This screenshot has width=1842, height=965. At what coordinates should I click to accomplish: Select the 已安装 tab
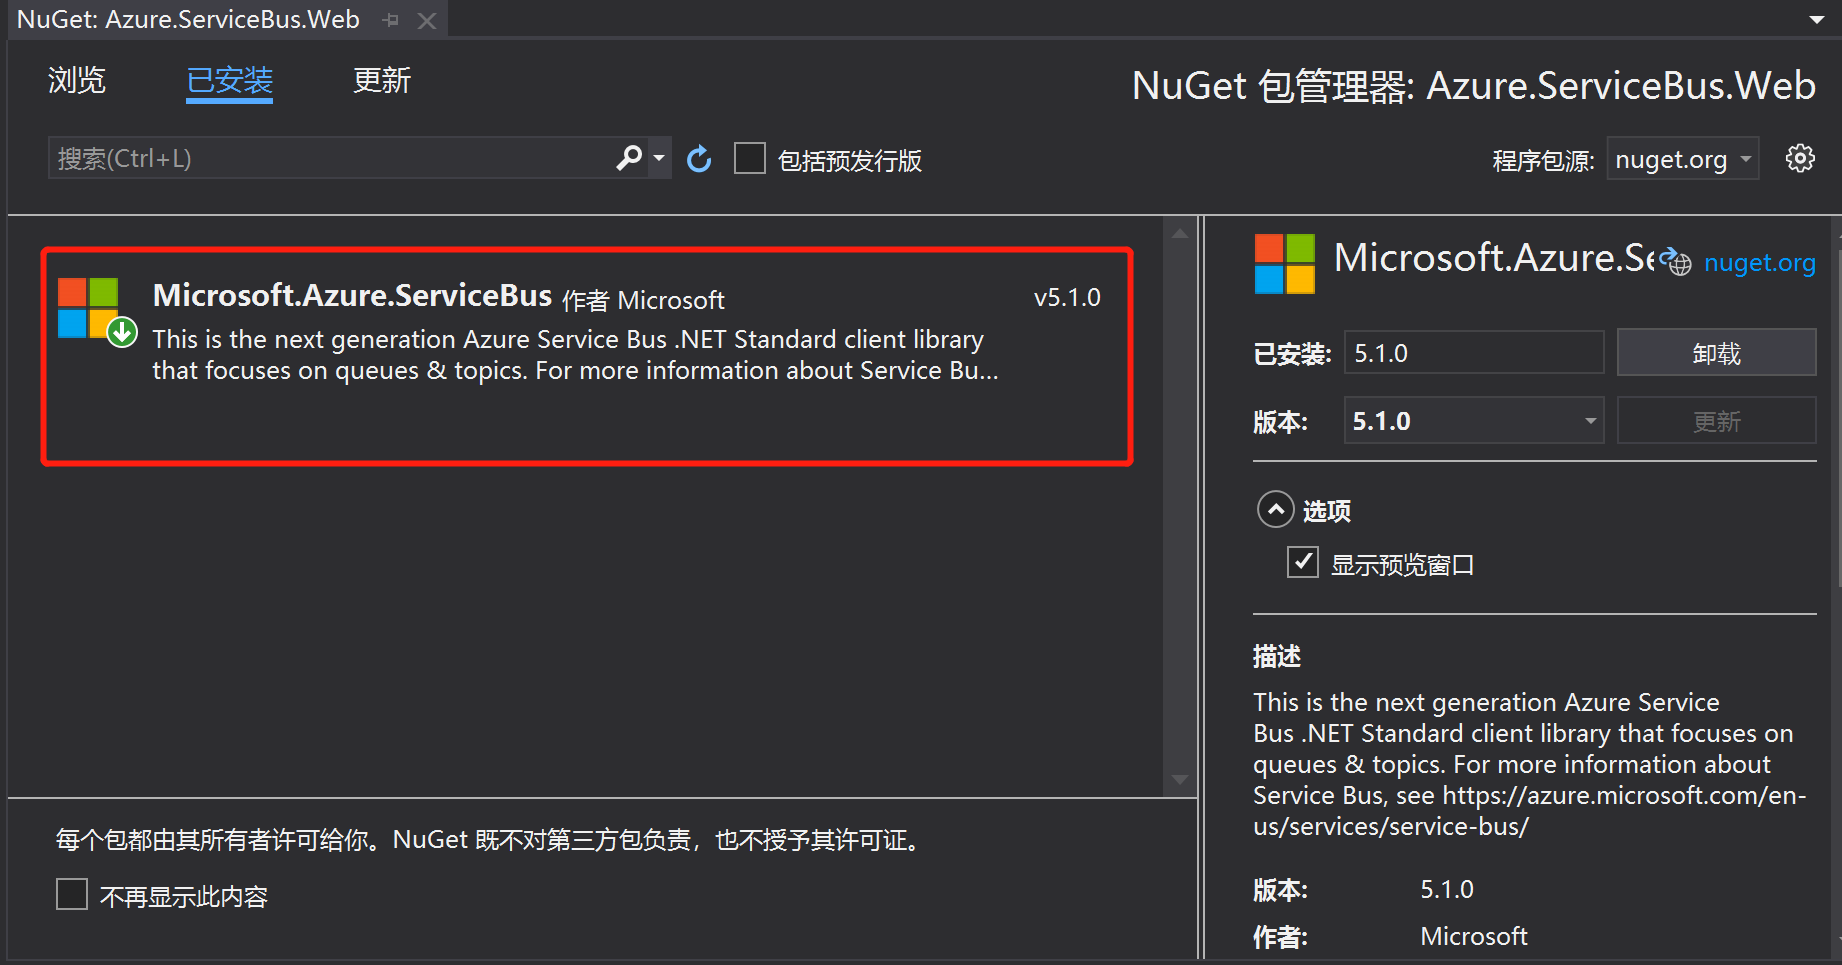click(229, 80)
